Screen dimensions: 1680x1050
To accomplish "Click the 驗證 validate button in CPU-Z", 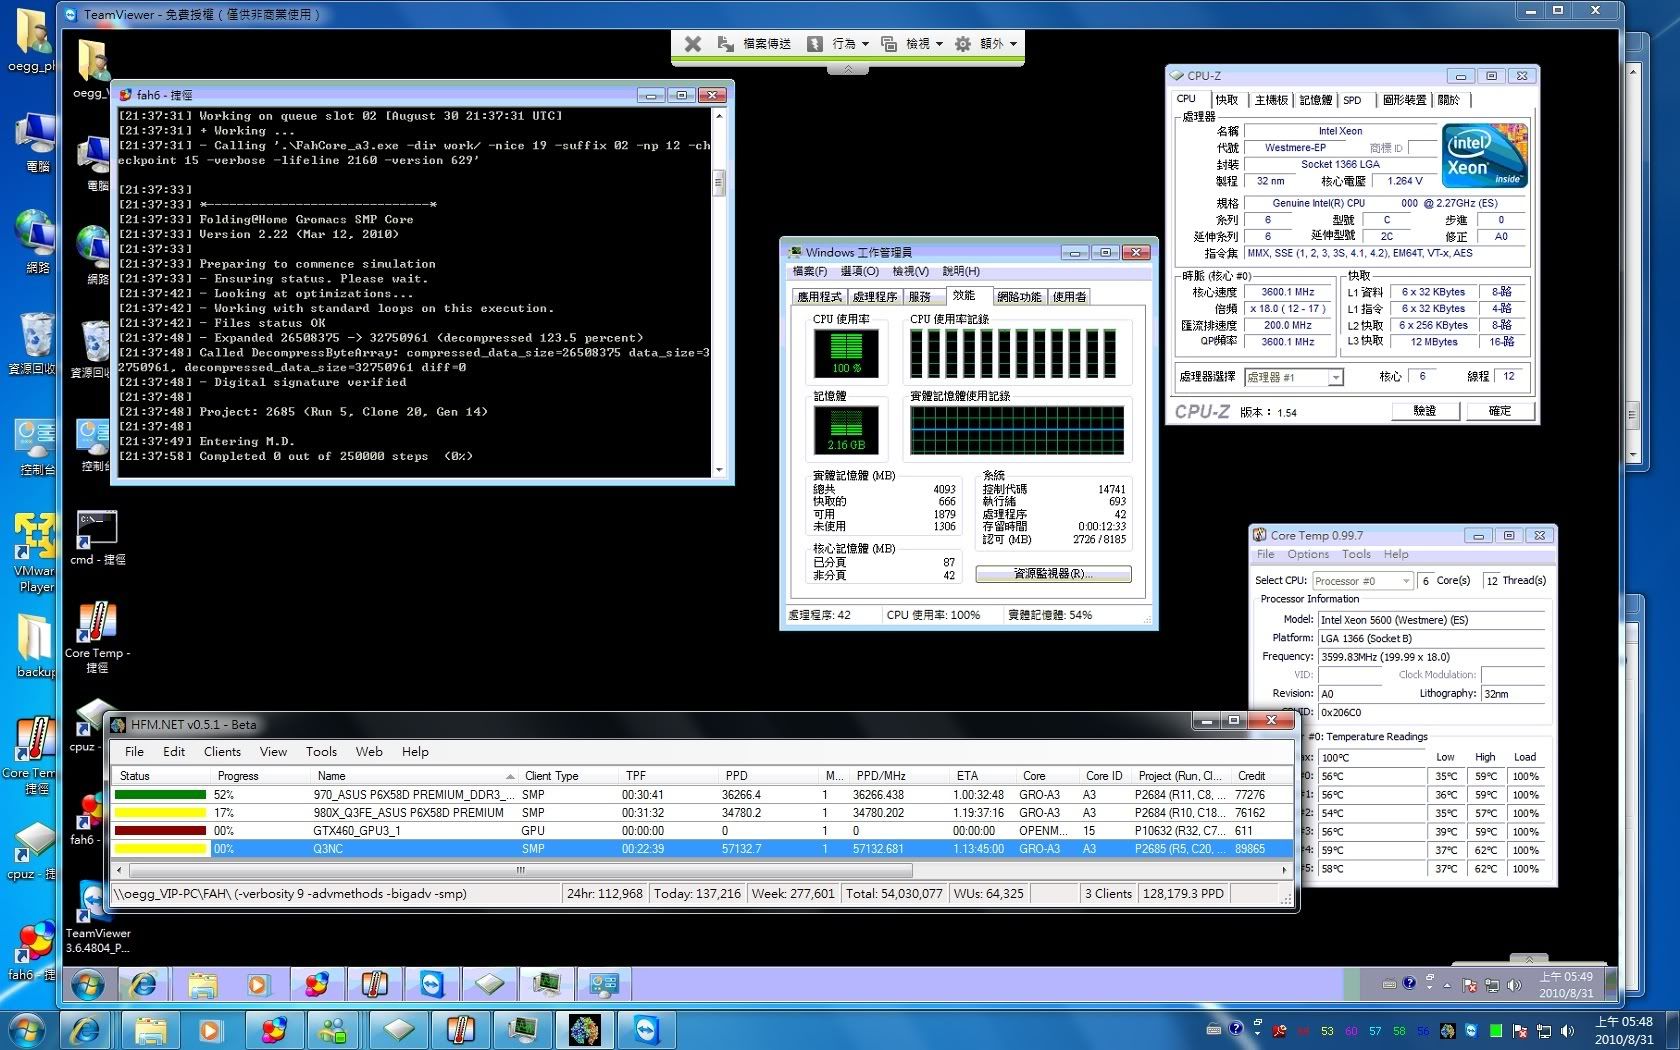I will coord(1425,411).
